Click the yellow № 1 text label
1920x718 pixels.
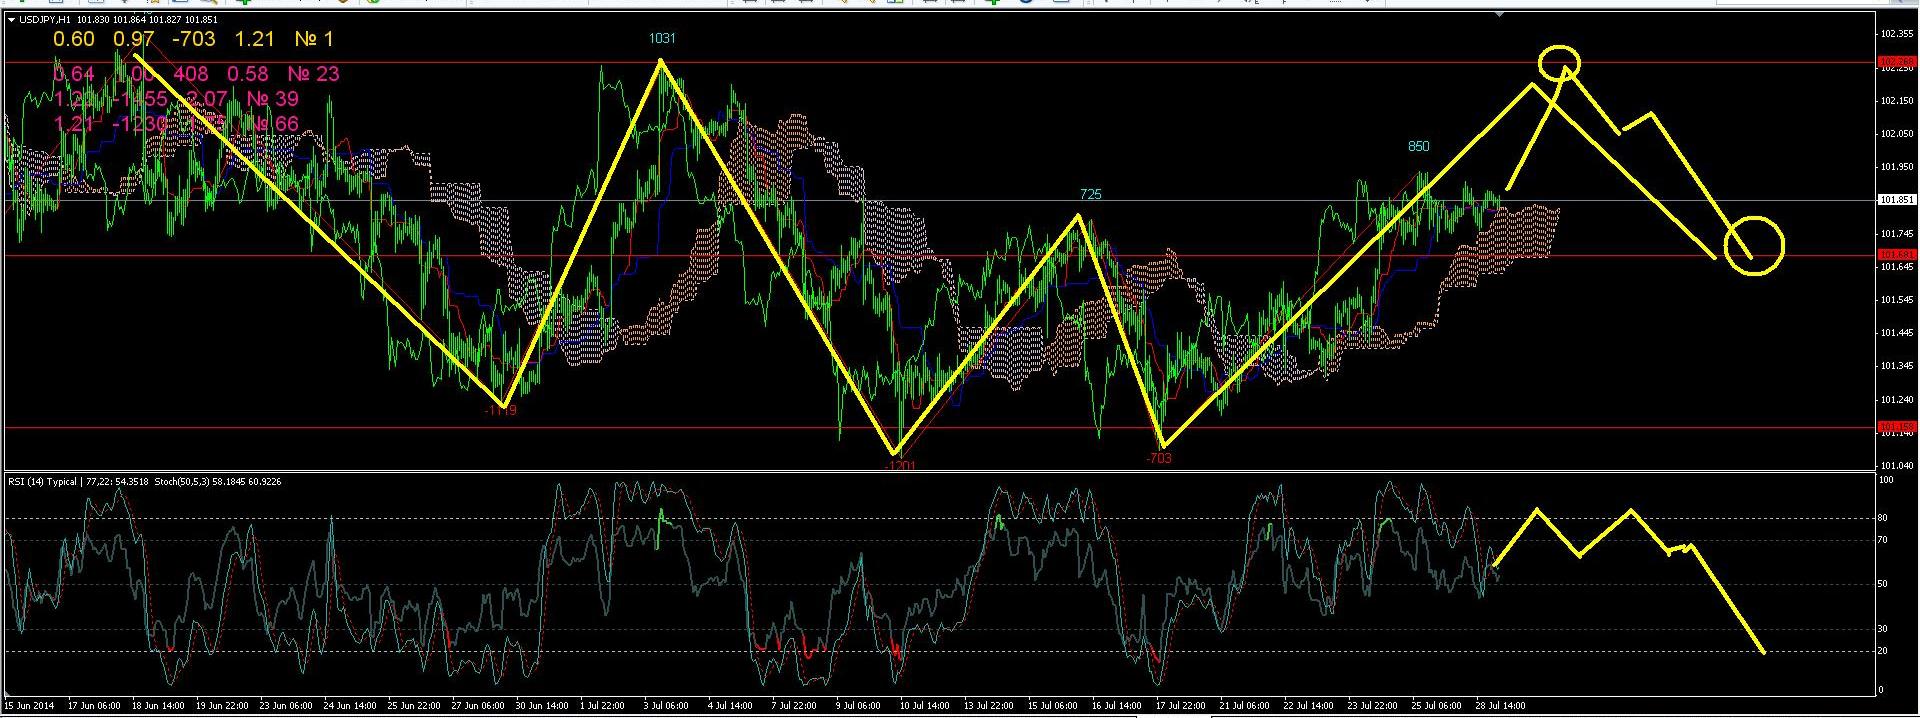pyautogui.click(x=314, y=39)
